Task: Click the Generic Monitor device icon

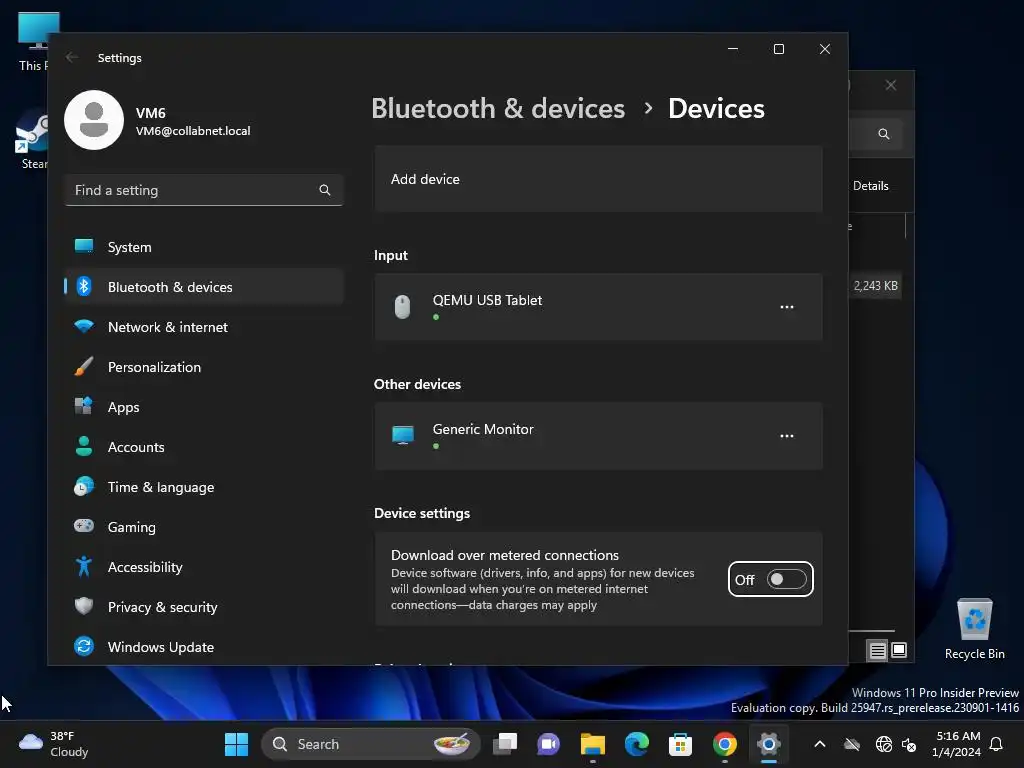Action: click(402, 435)
